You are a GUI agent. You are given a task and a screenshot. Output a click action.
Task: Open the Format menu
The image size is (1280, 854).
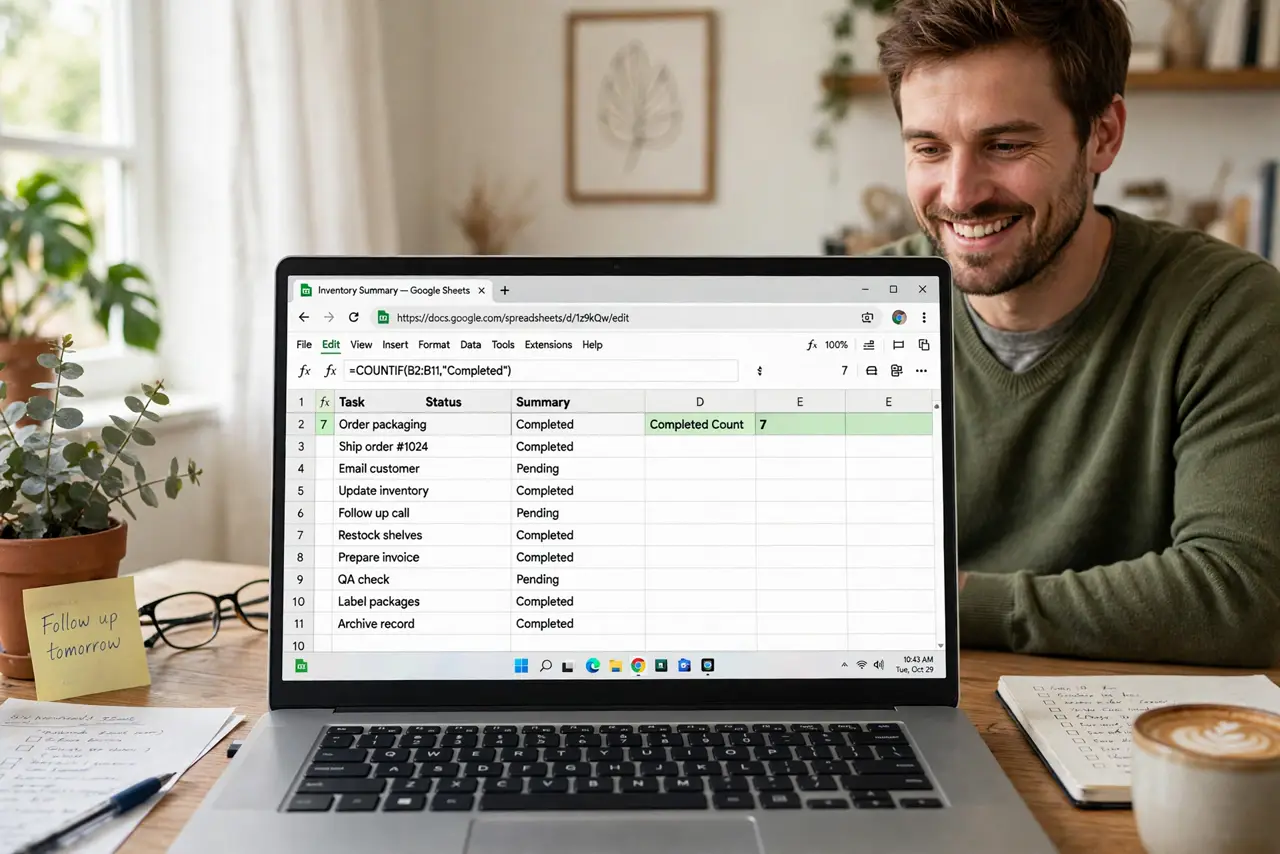click(x=434, y=345)
